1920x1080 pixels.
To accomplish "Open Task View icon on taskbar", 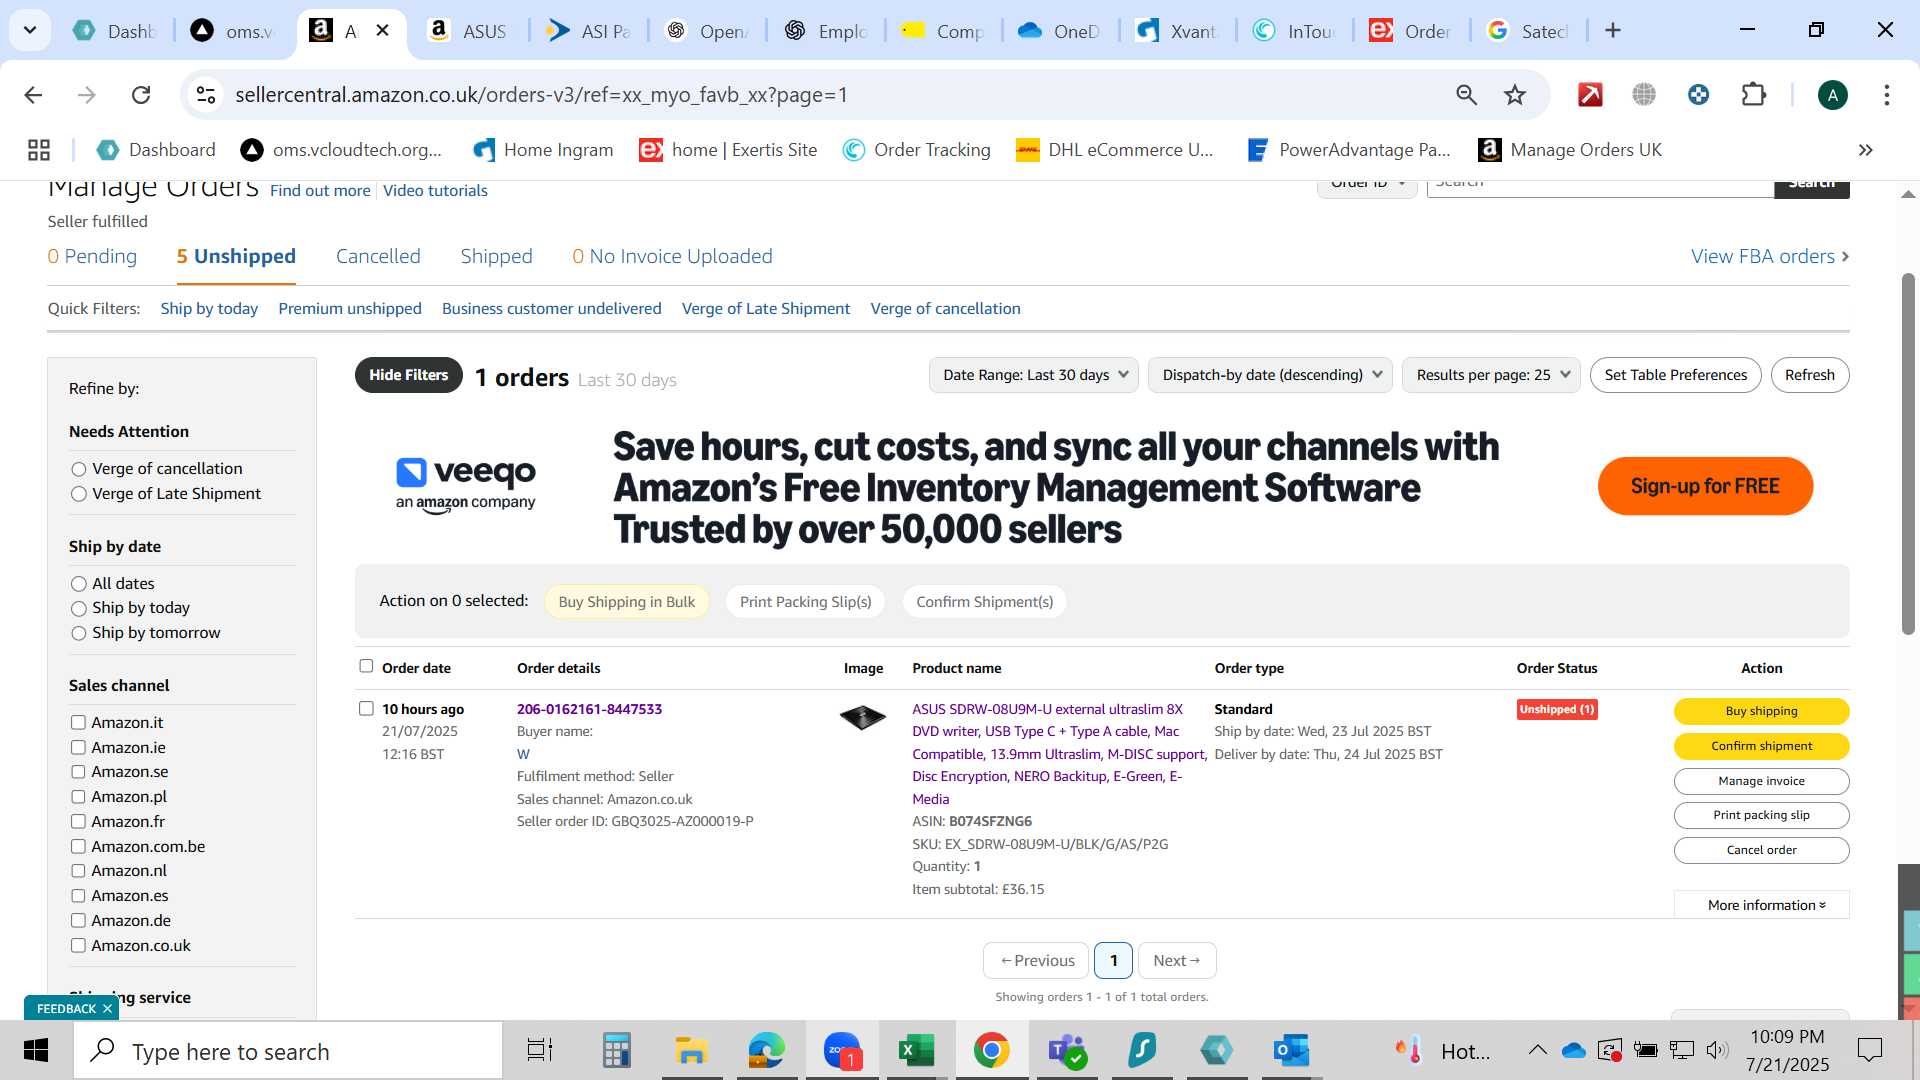I will pos(540,1051).
